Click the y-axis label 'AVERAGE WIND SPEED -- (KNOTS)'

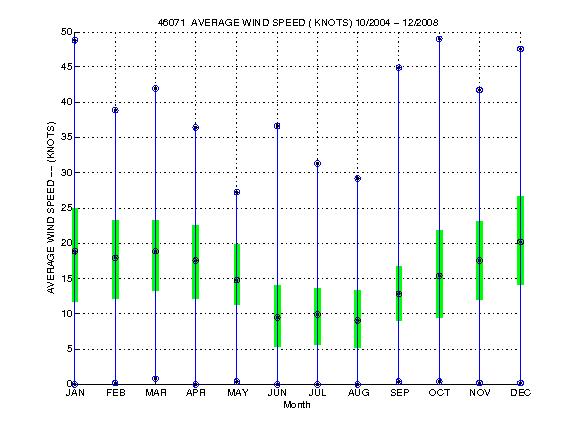pyautogui.click(x=51, y=208)
